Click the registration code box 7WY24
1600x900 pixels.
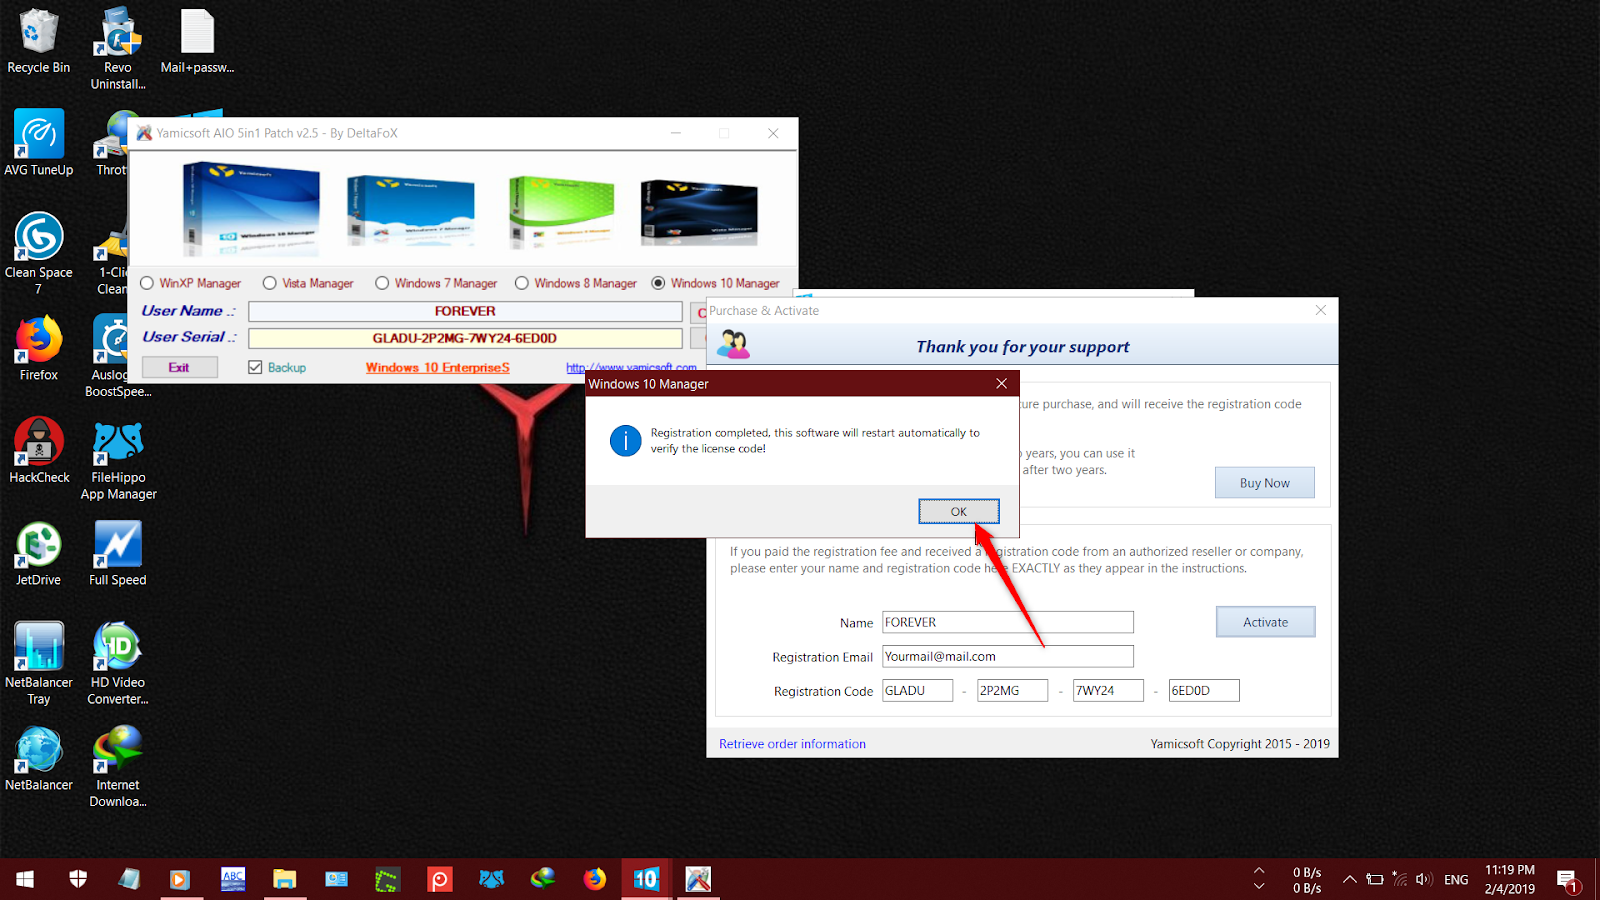pos(1108,690)
